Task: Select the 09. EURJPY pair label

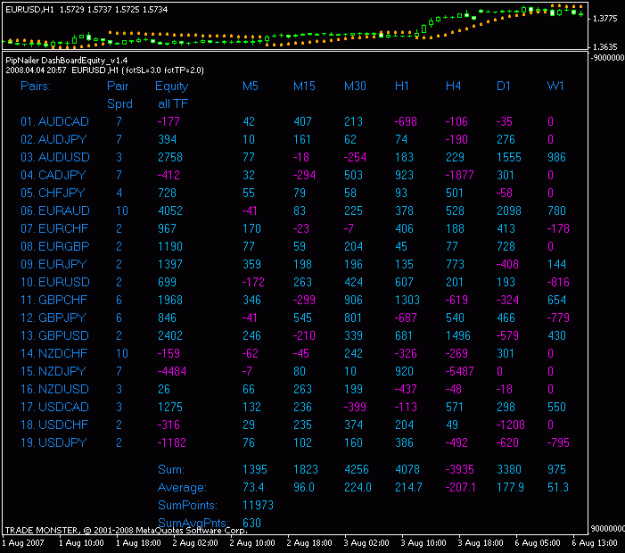Action: [54, 264]
